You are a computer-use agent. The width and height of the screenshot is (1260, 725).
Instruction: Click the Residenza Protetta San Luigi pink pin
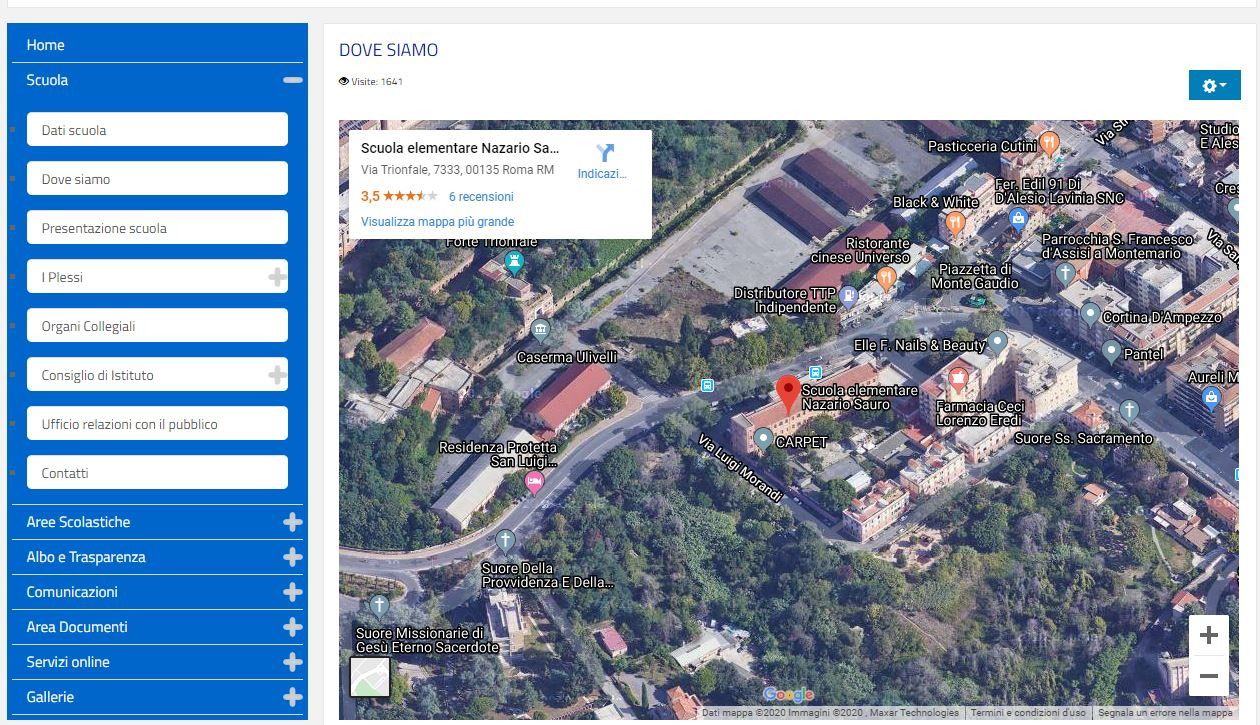coord(534,481)
